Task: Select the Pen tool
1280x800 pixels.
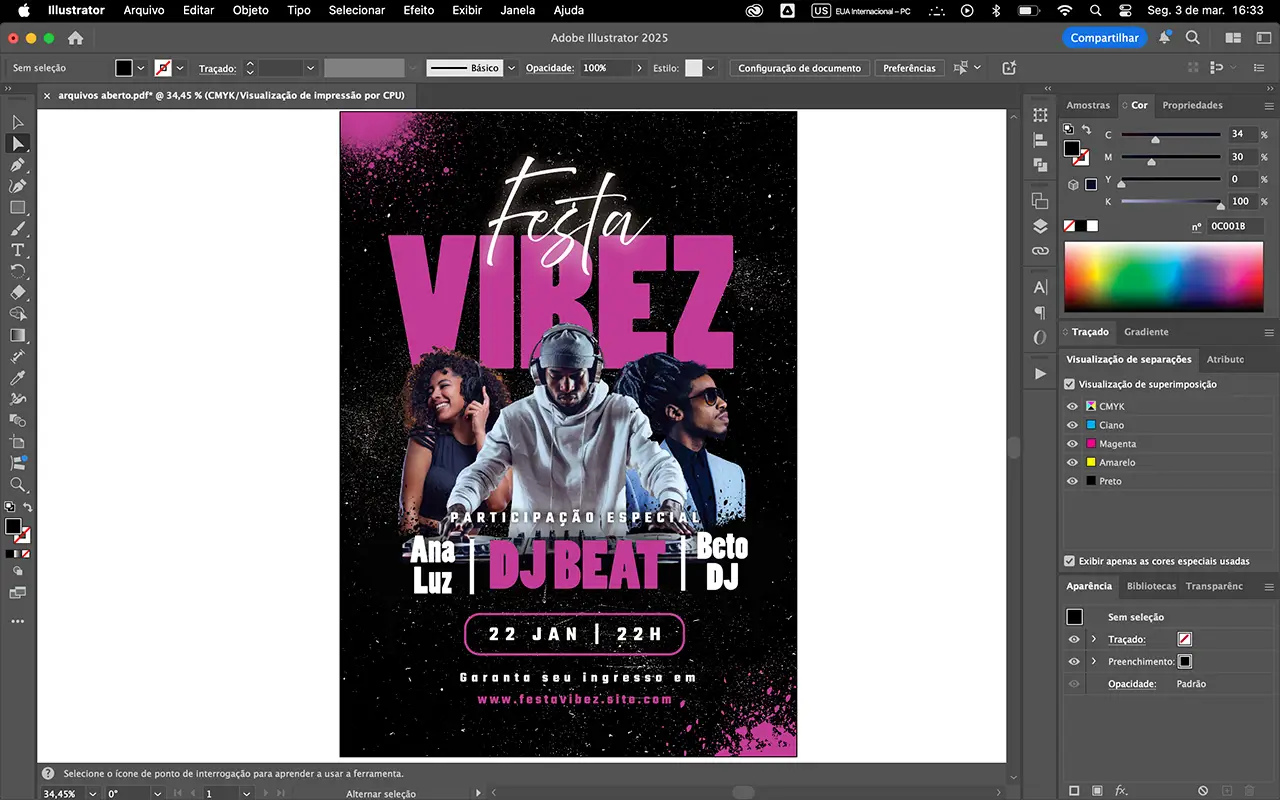Action: [x=17, y=165]
